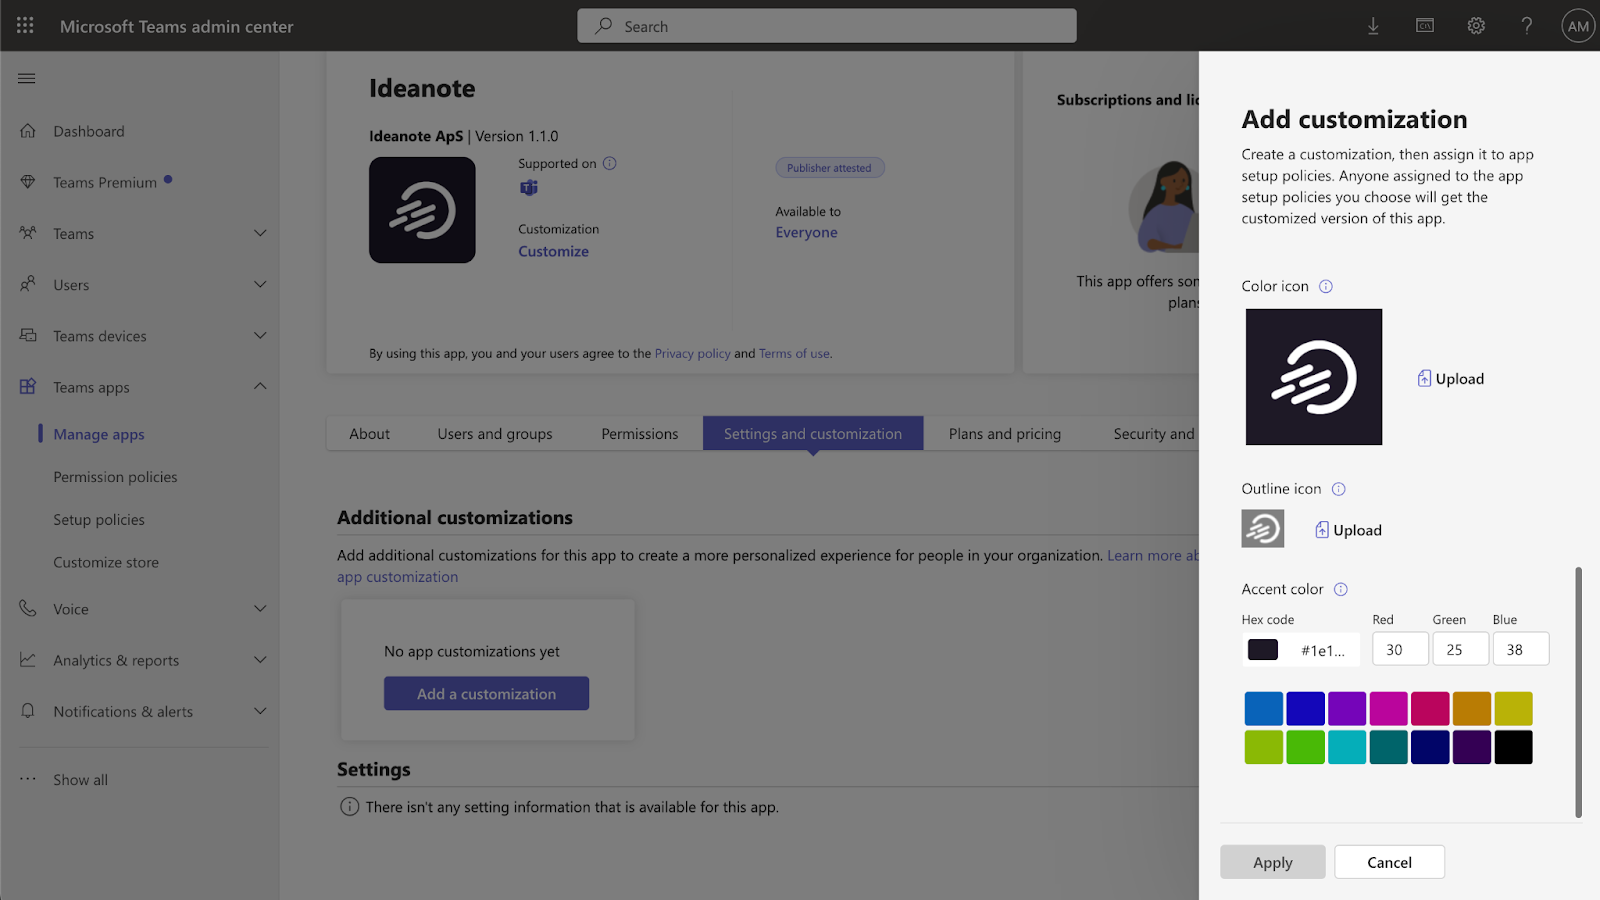Click the Color icon info icon
Viewport: 1600px width, 900px height.
click(x=1326, y=286)
